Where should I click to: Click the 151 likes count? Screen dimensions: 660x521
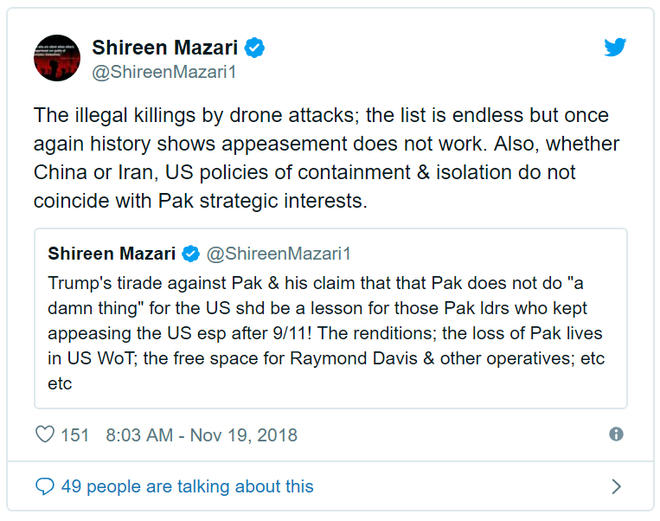pos(75,435)
